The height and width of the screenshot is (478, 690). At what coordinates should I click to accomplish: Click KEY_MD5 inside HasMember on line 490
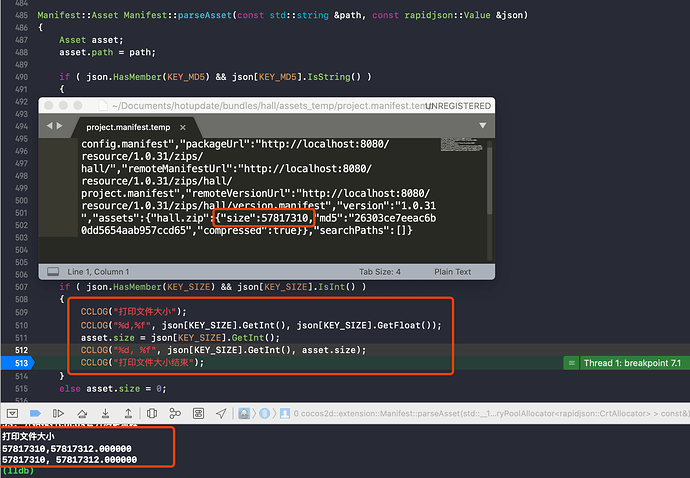click(x=186, y=77)
